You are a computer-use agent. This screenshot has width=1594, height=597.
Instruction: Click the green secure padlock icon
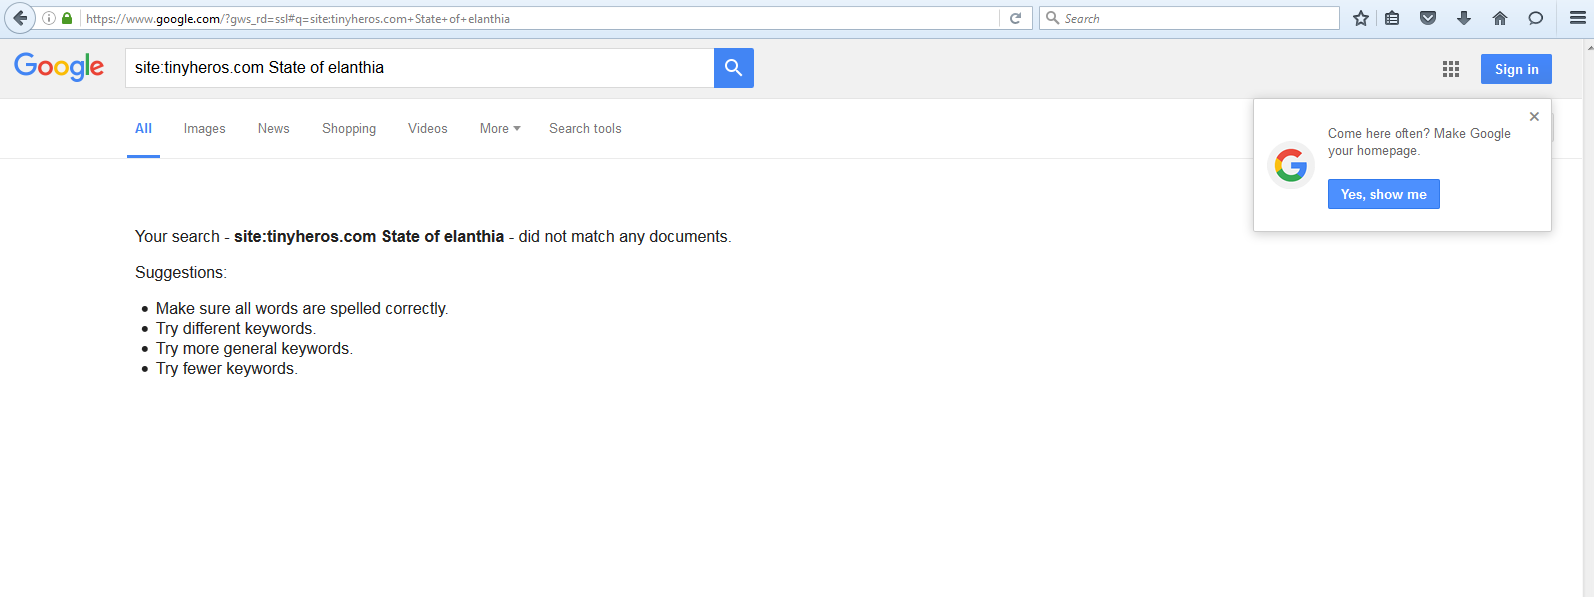(67, 18)
